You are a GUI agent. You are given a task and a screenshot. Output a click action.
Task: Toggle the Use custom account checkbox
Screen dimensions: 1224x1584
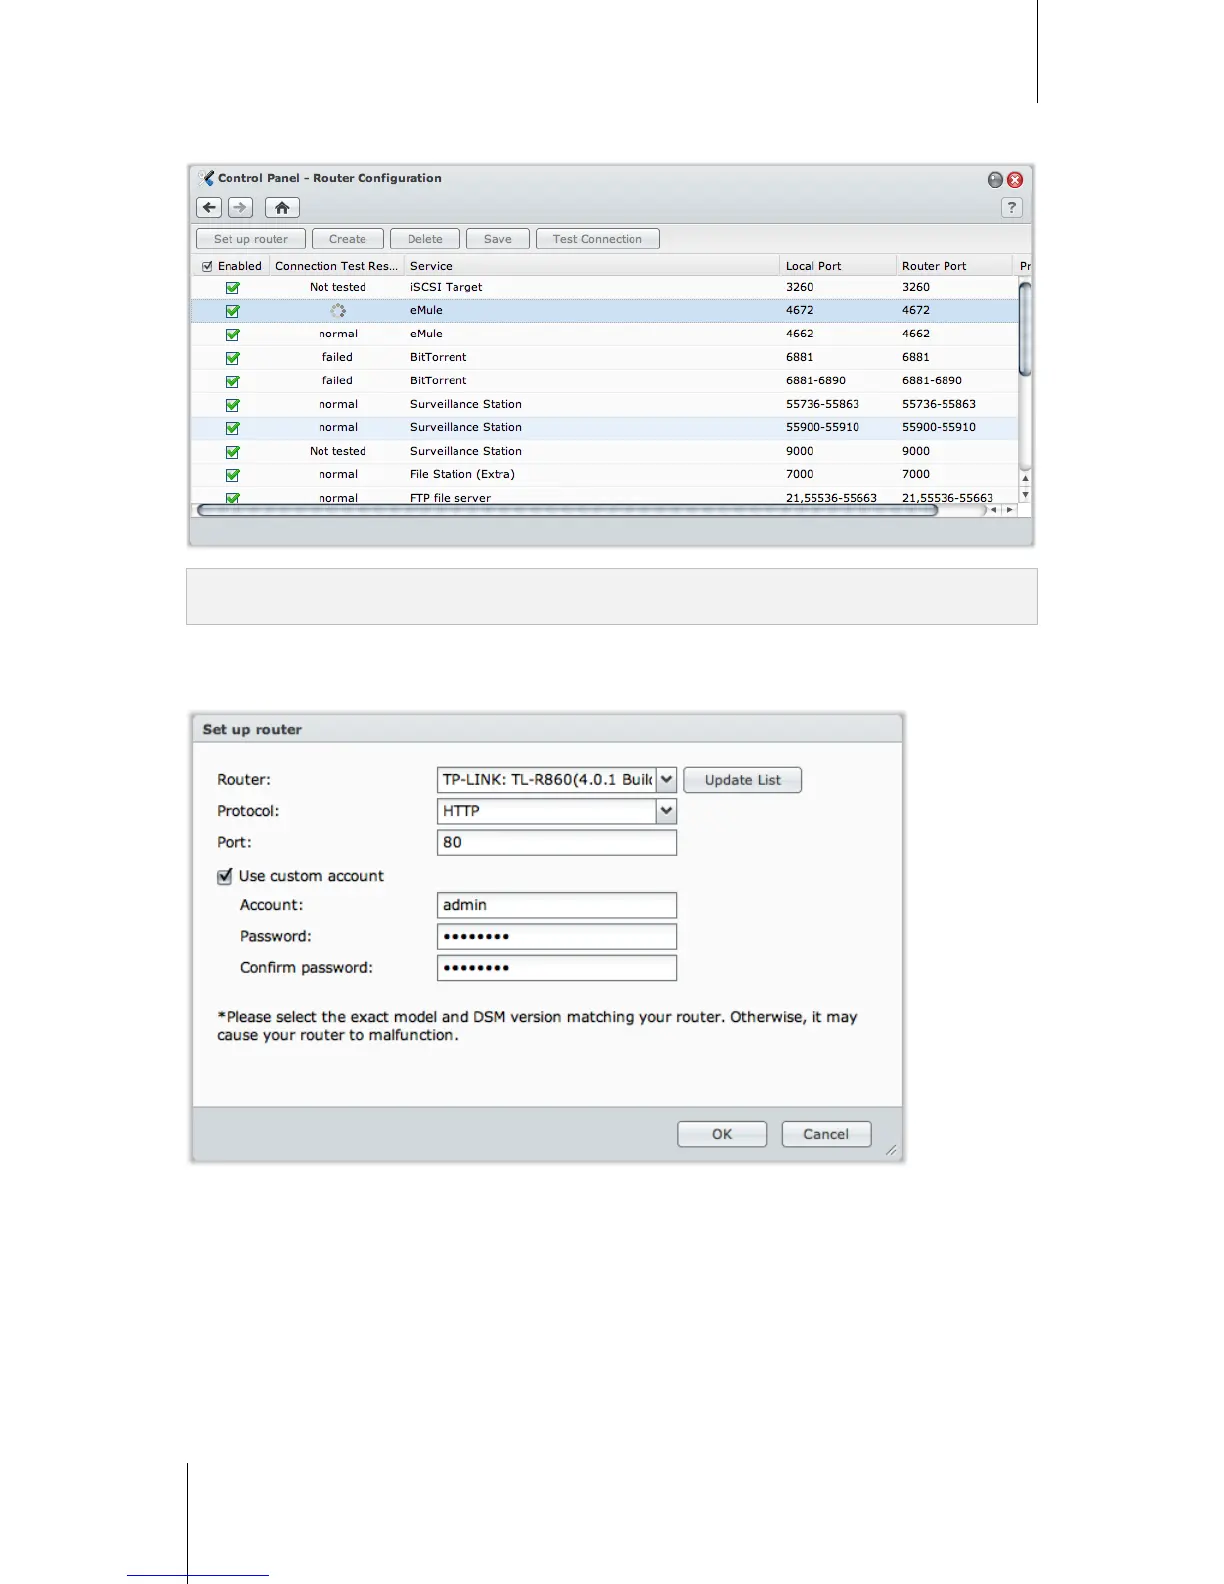[225, 876]
